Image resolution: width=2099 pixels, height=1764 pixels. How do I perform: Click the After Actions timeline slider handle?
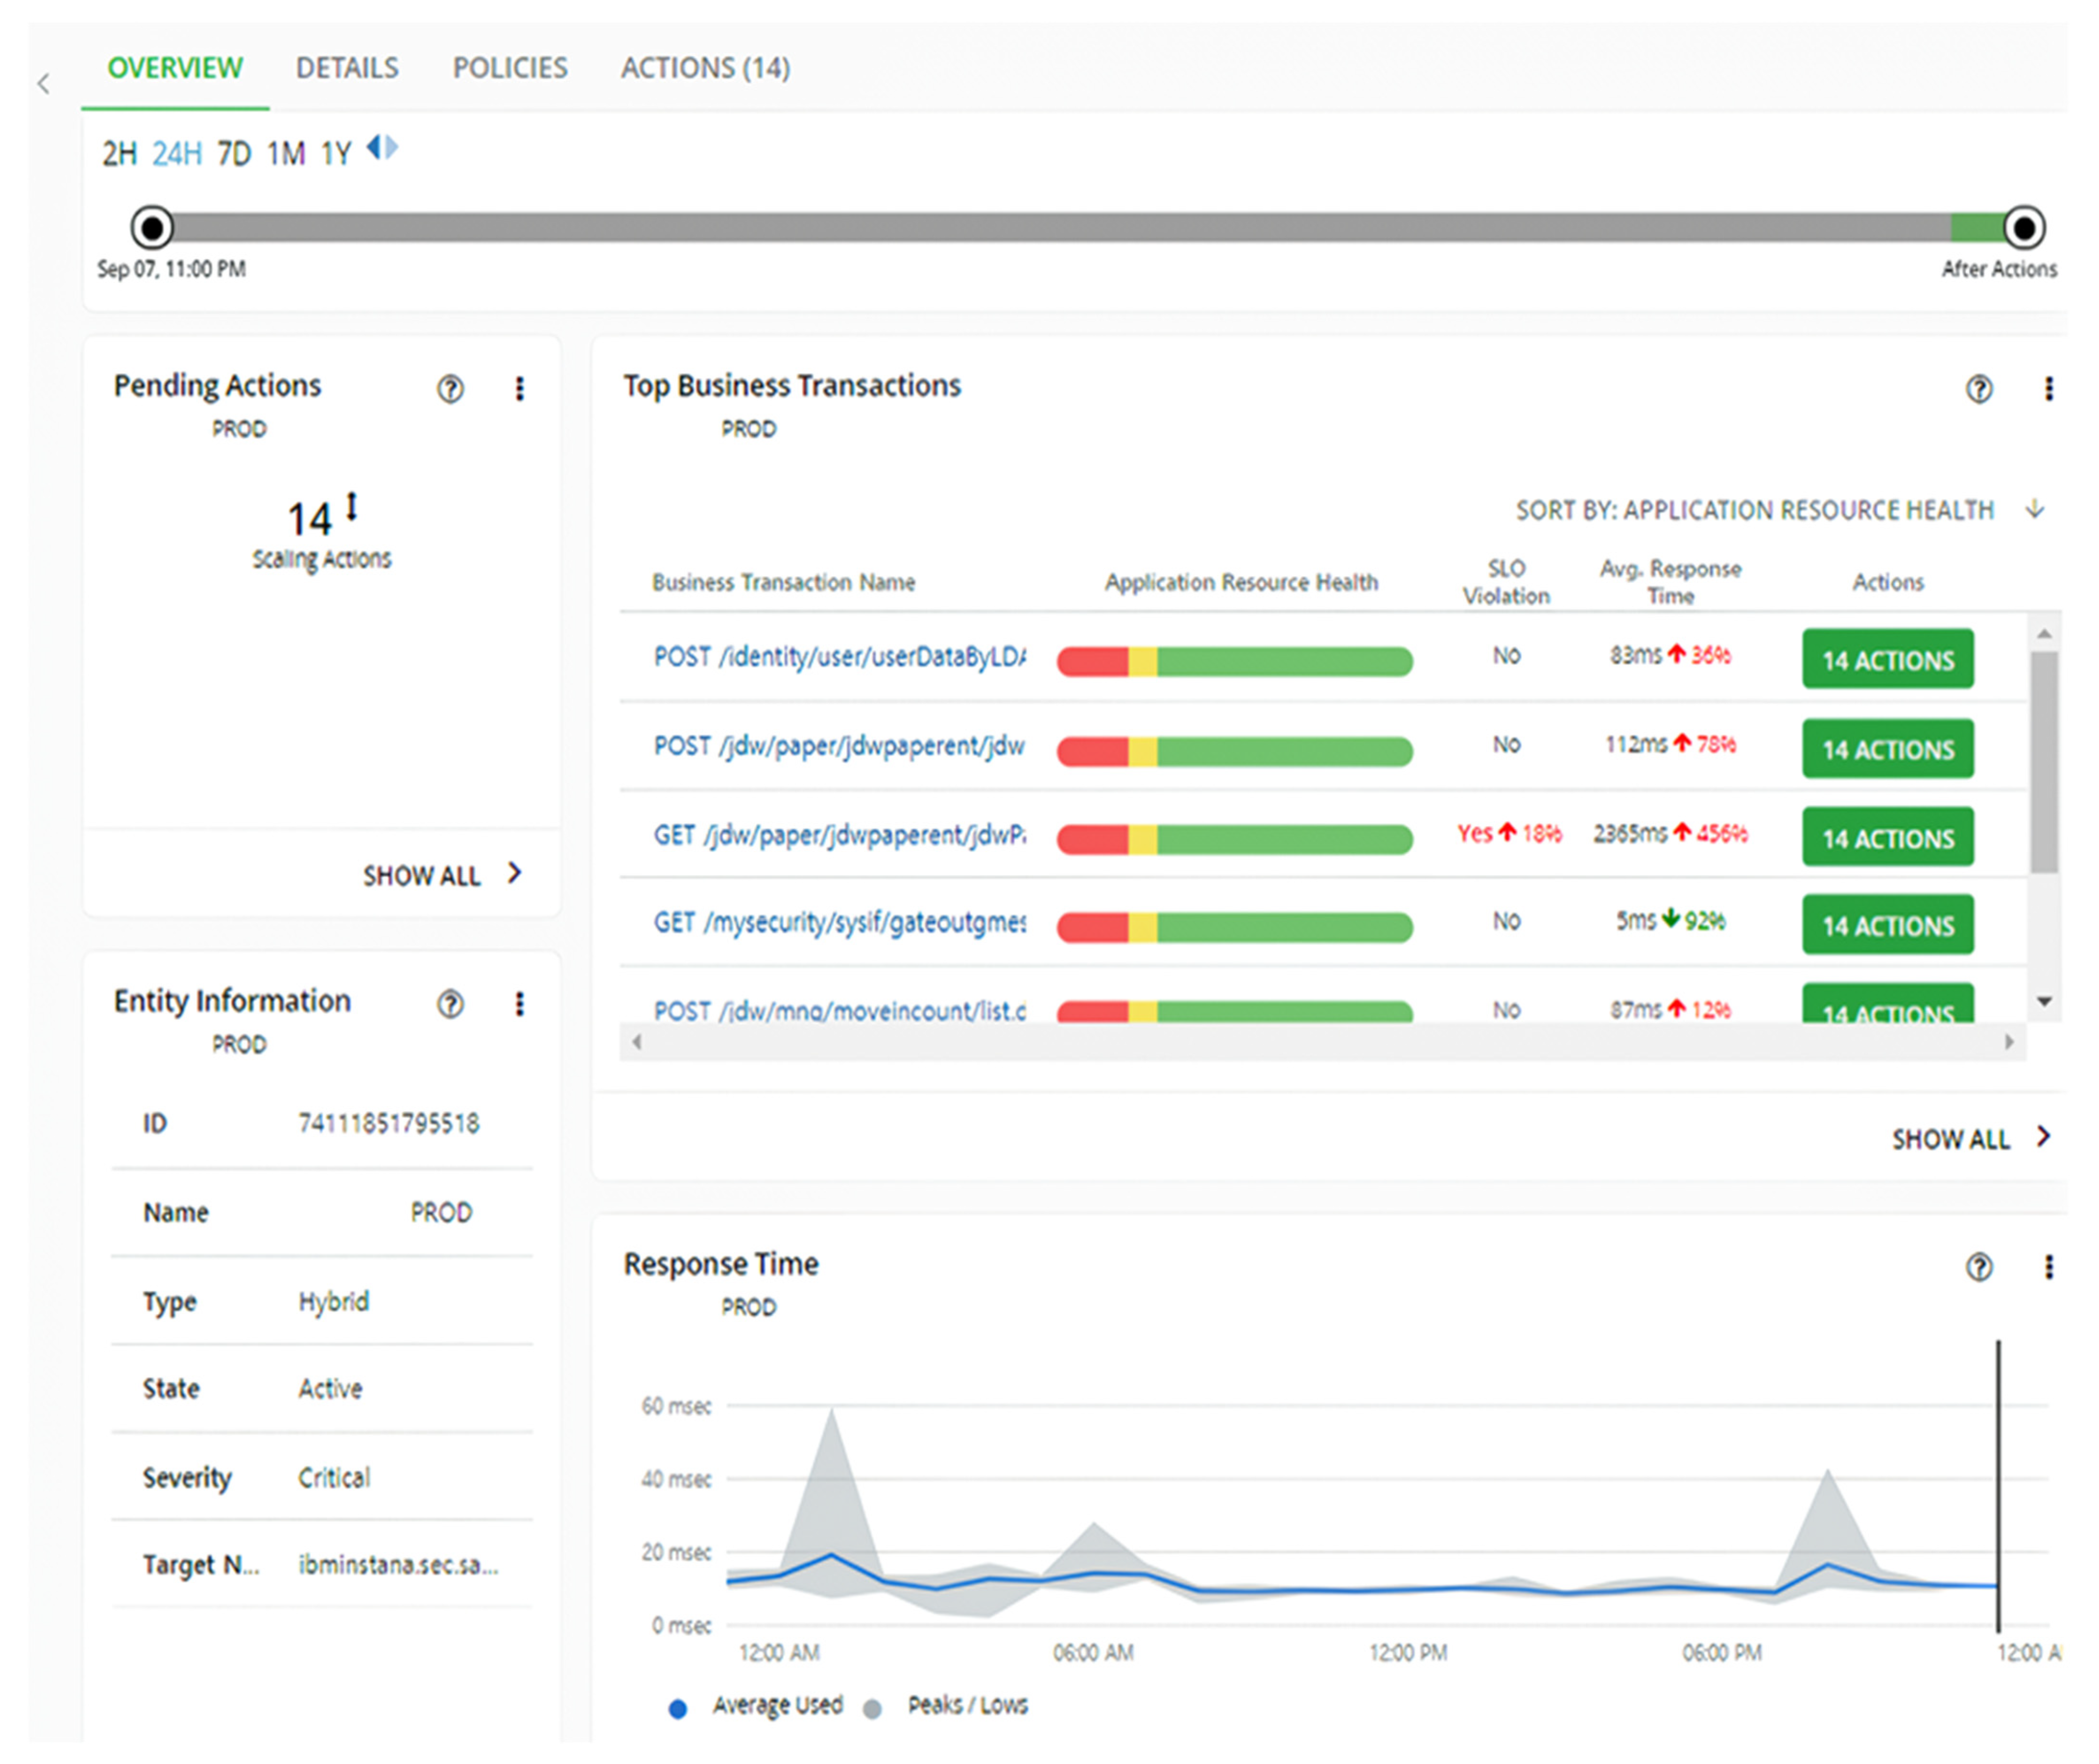click(2023, 228)
